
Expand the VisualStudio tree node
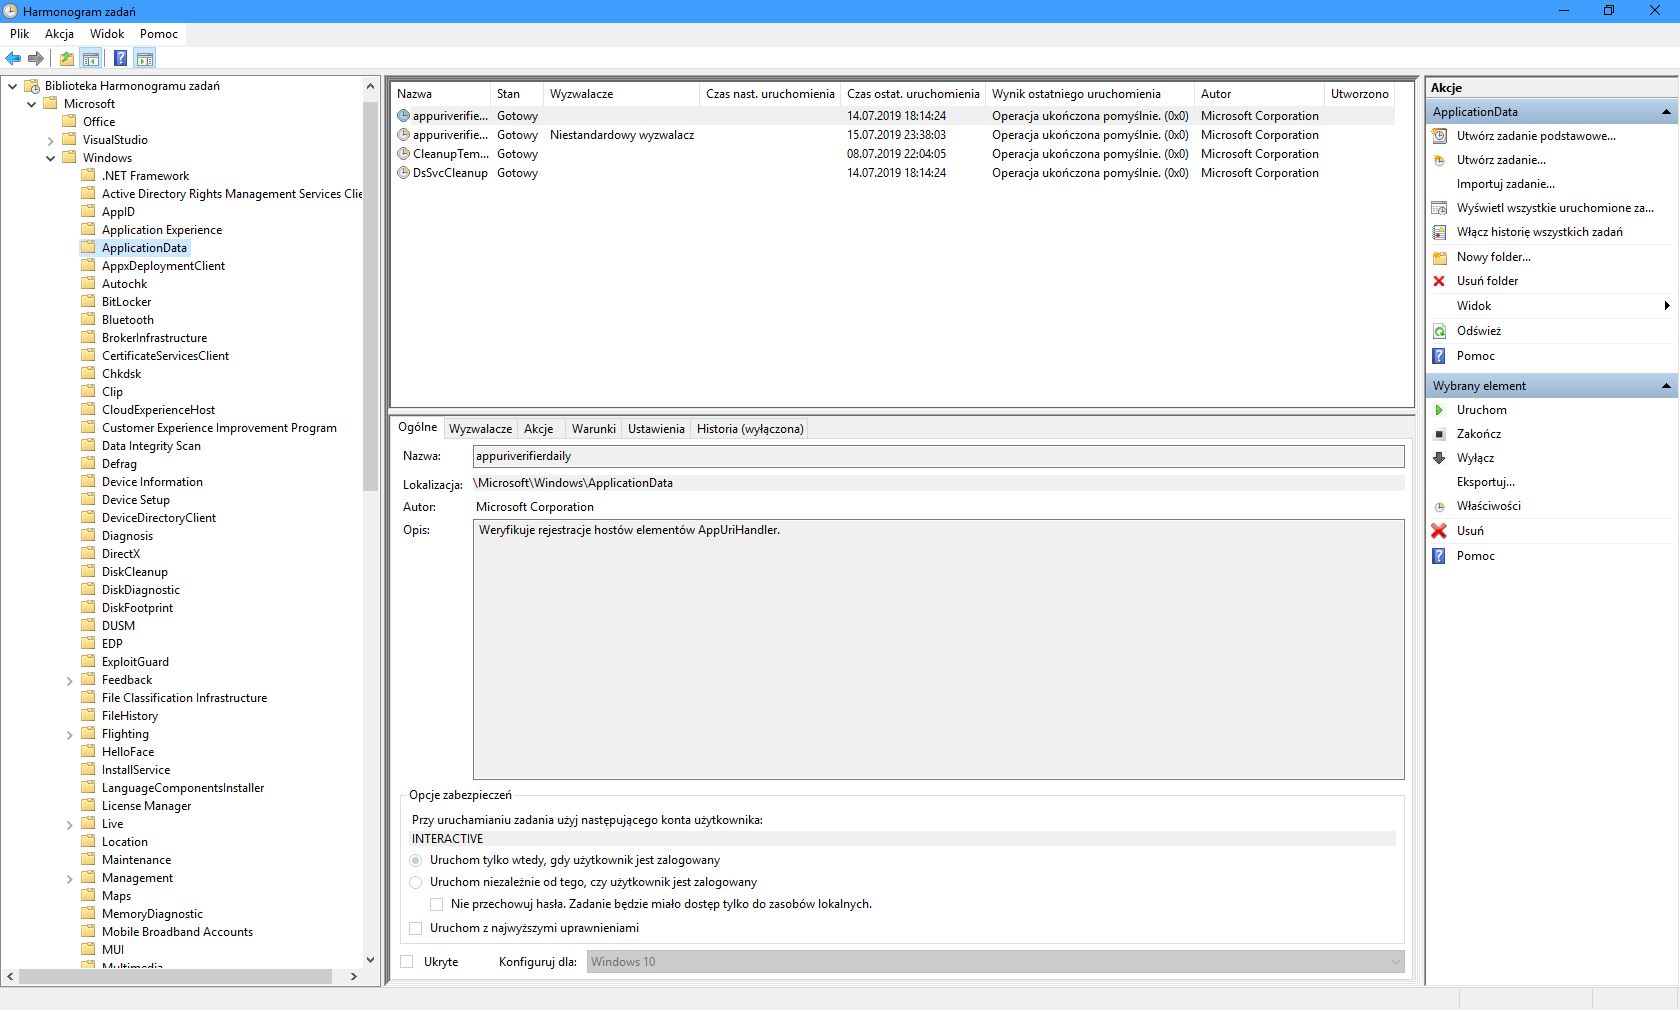click(50, 140)
